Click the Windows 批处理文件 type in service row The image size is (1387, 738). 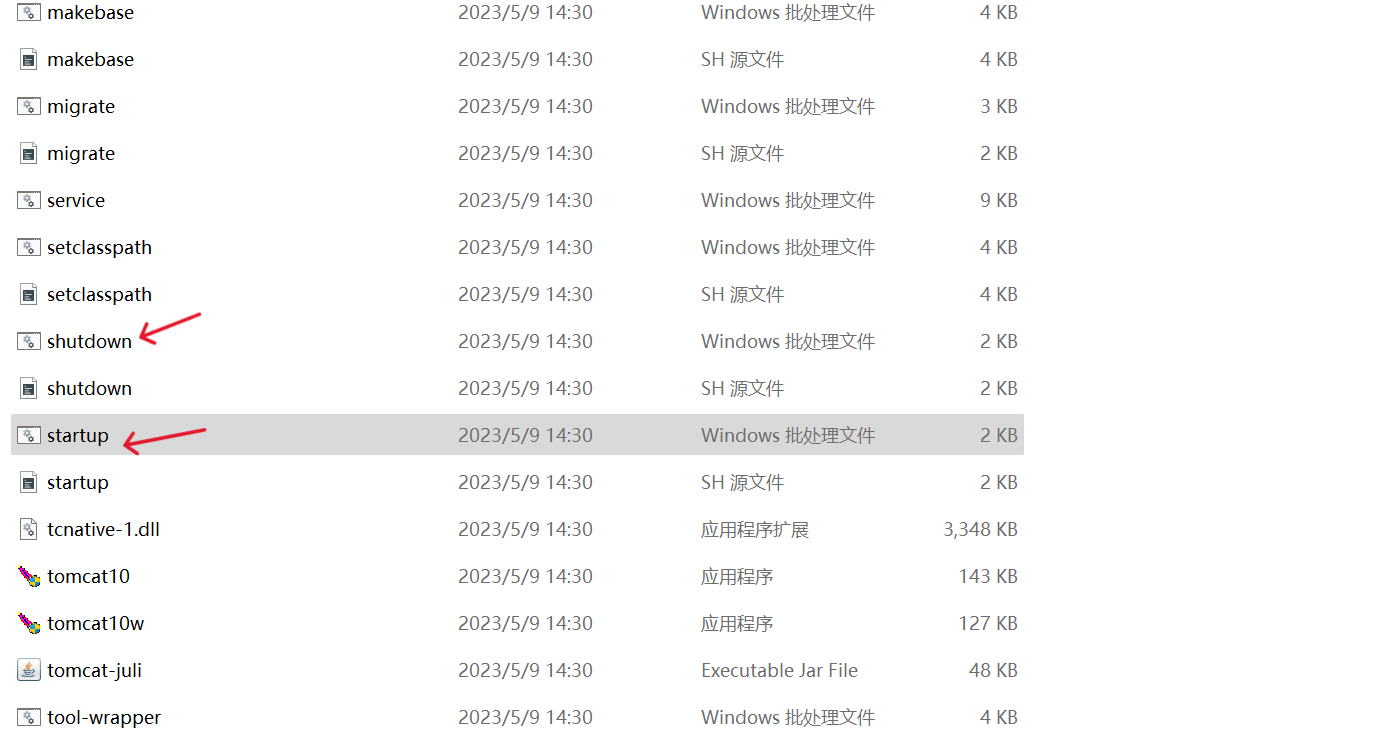[788, 201]
